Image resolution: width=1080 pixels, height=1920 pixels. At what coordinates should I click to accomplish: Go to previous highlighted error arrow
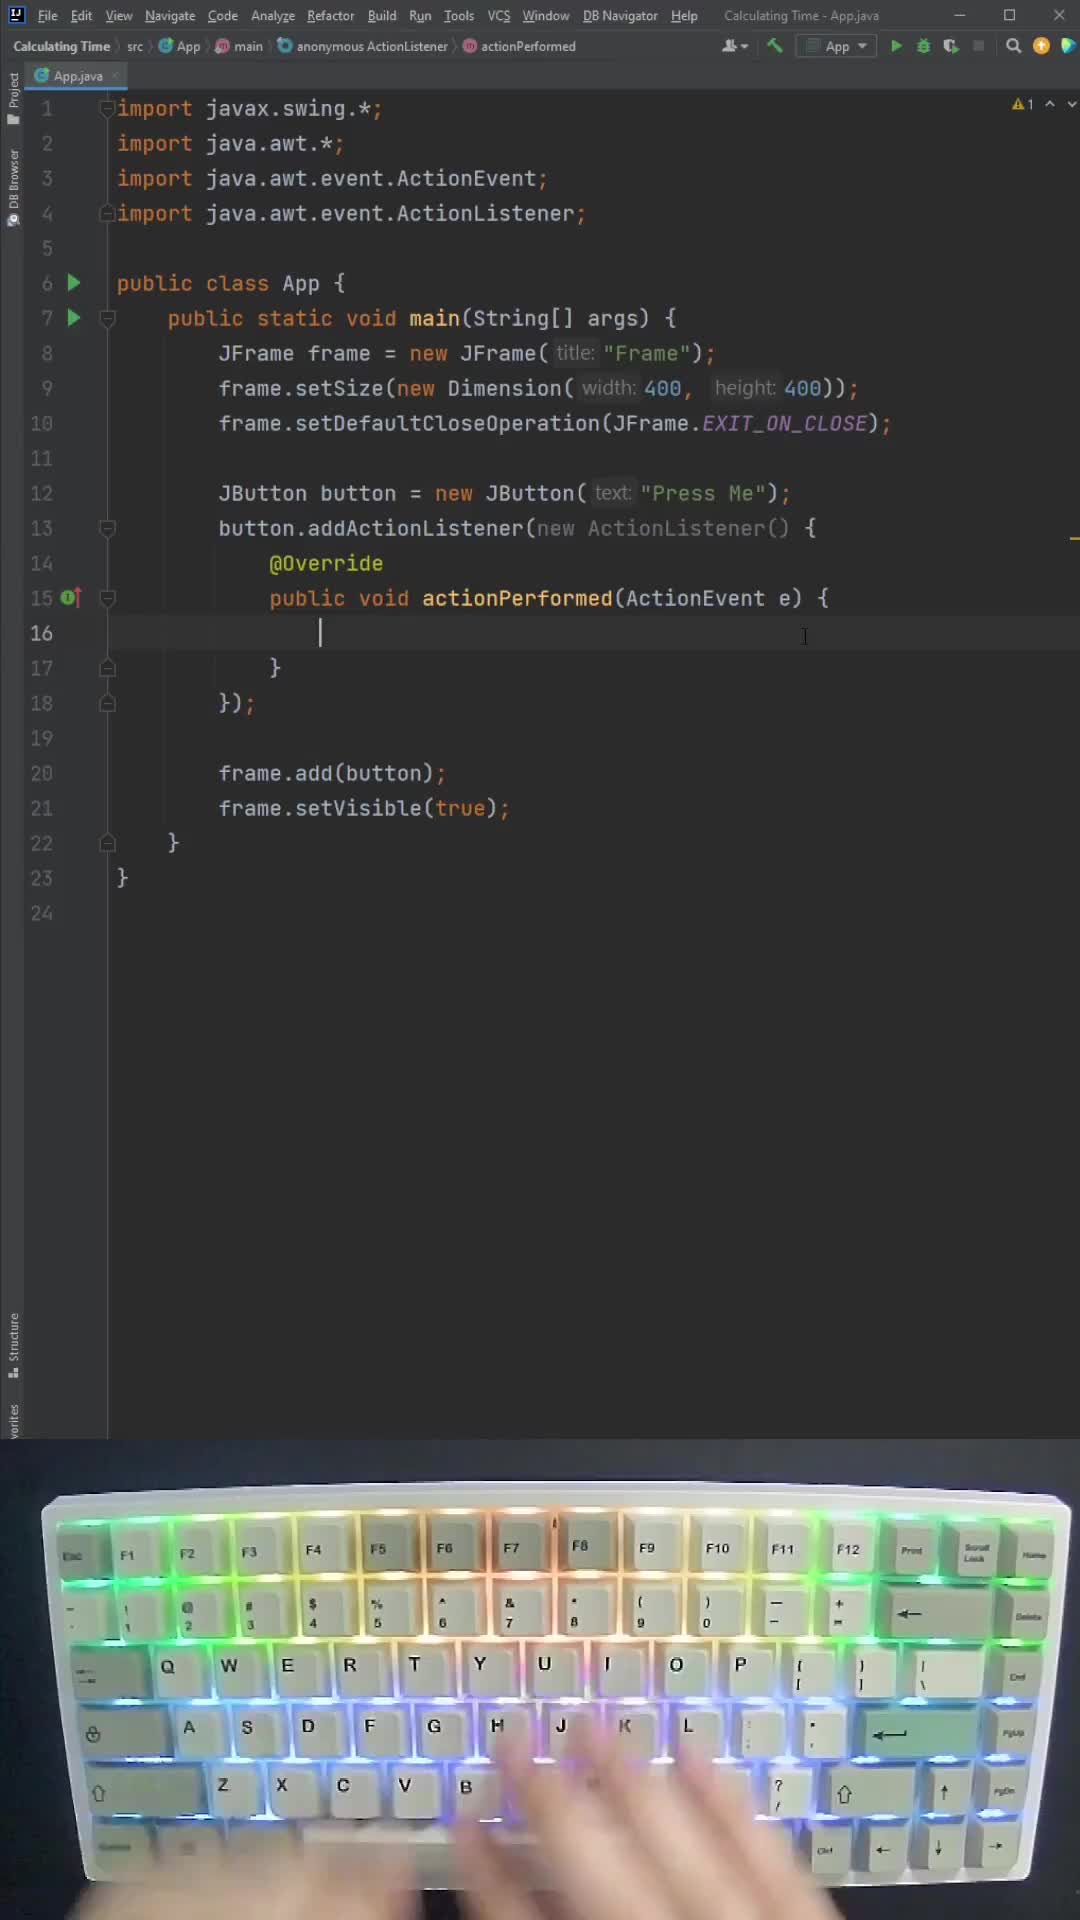coord(1050,104)
